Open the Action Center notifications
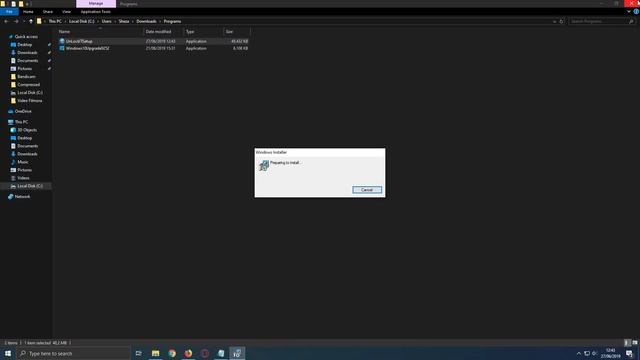The height and width of the screenshot is (360, 640). [x=629, y=353]
